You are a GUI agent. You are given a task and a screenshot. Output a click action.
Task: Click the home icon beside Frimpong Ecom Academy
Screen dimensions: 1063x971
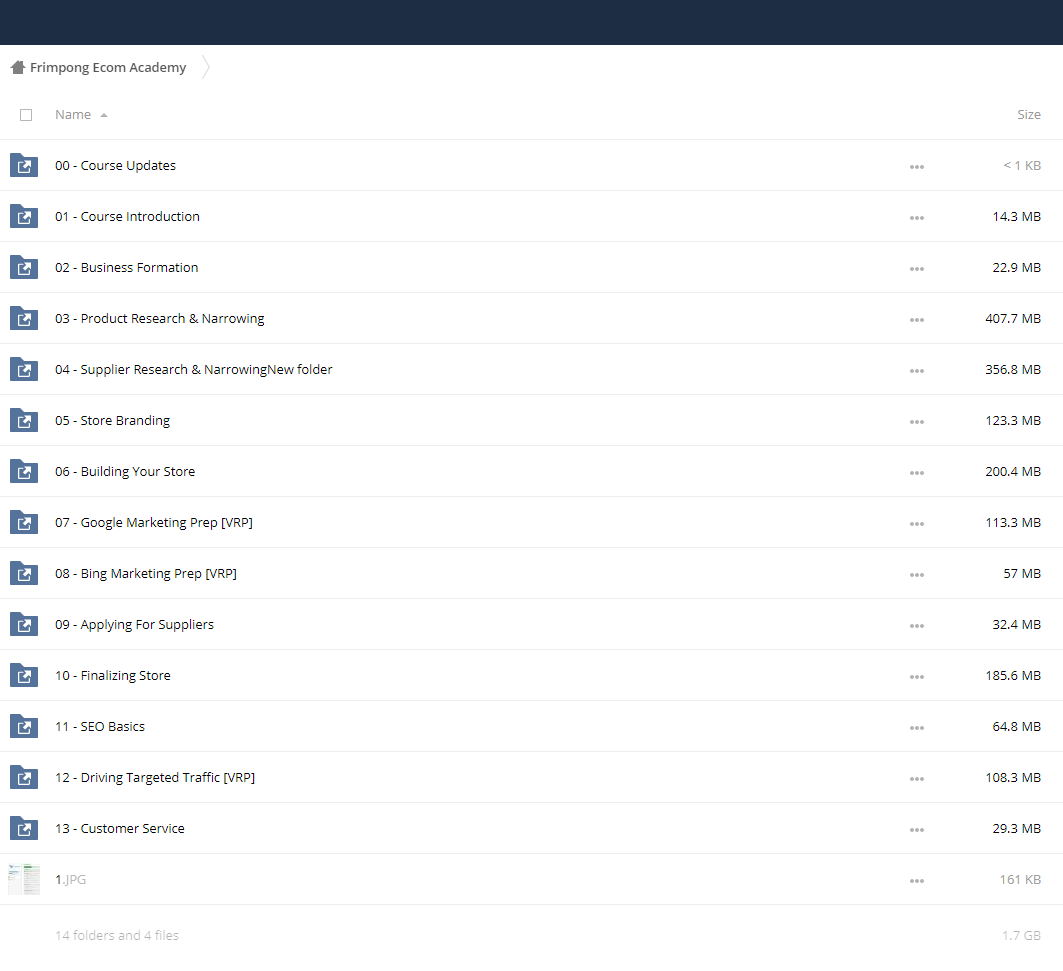(18, 67)
